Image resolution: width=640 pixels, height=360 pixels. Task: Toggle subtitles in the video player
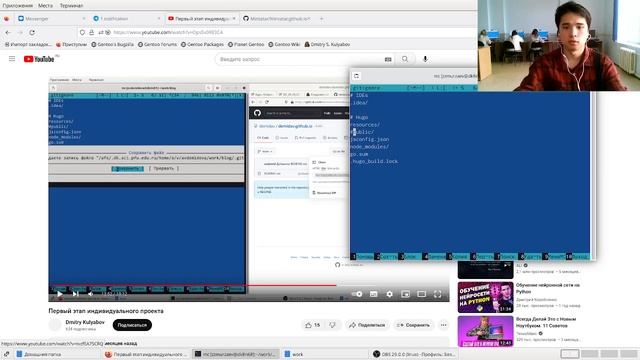click(x=373, y=294)
